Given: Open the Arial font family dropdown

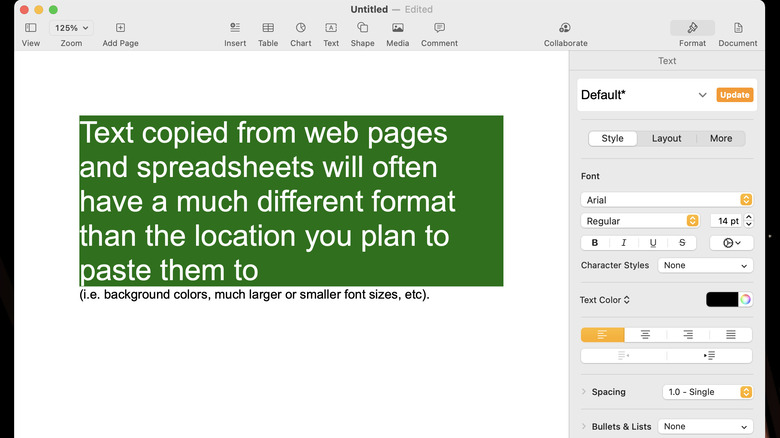Looking at the screenshot, I should (x=666, y=200).
